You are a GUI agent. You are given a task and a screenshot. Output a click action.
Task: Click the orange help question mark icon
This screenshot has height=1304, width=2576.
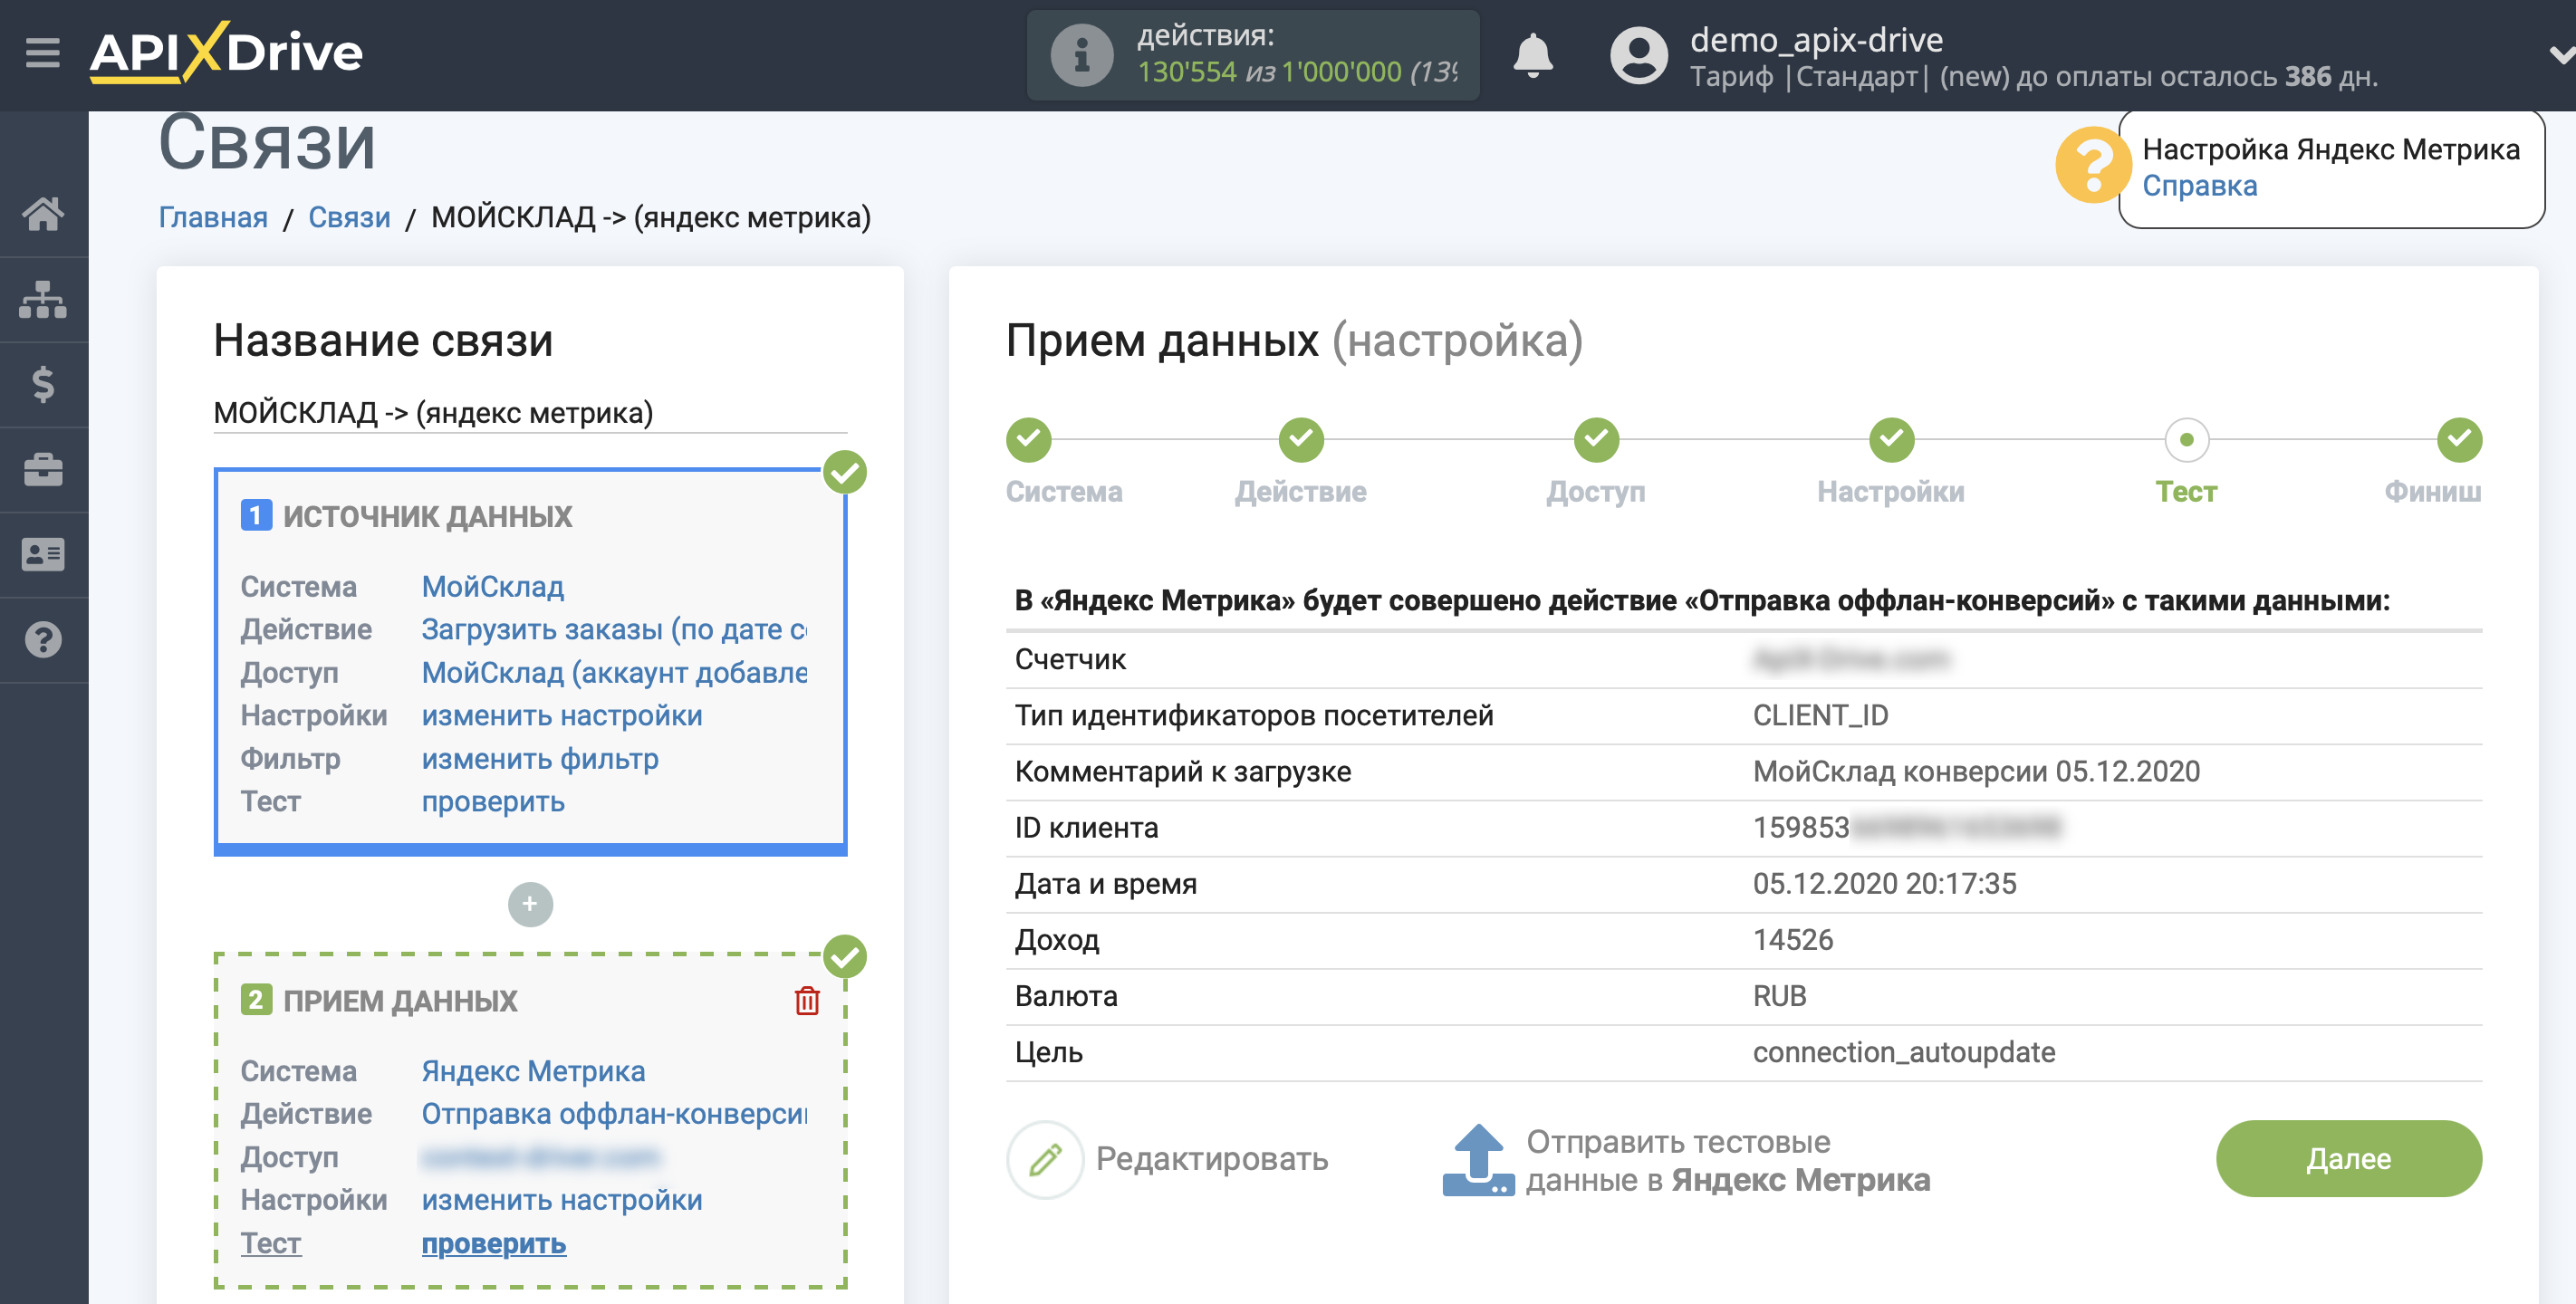(2092, 165)
